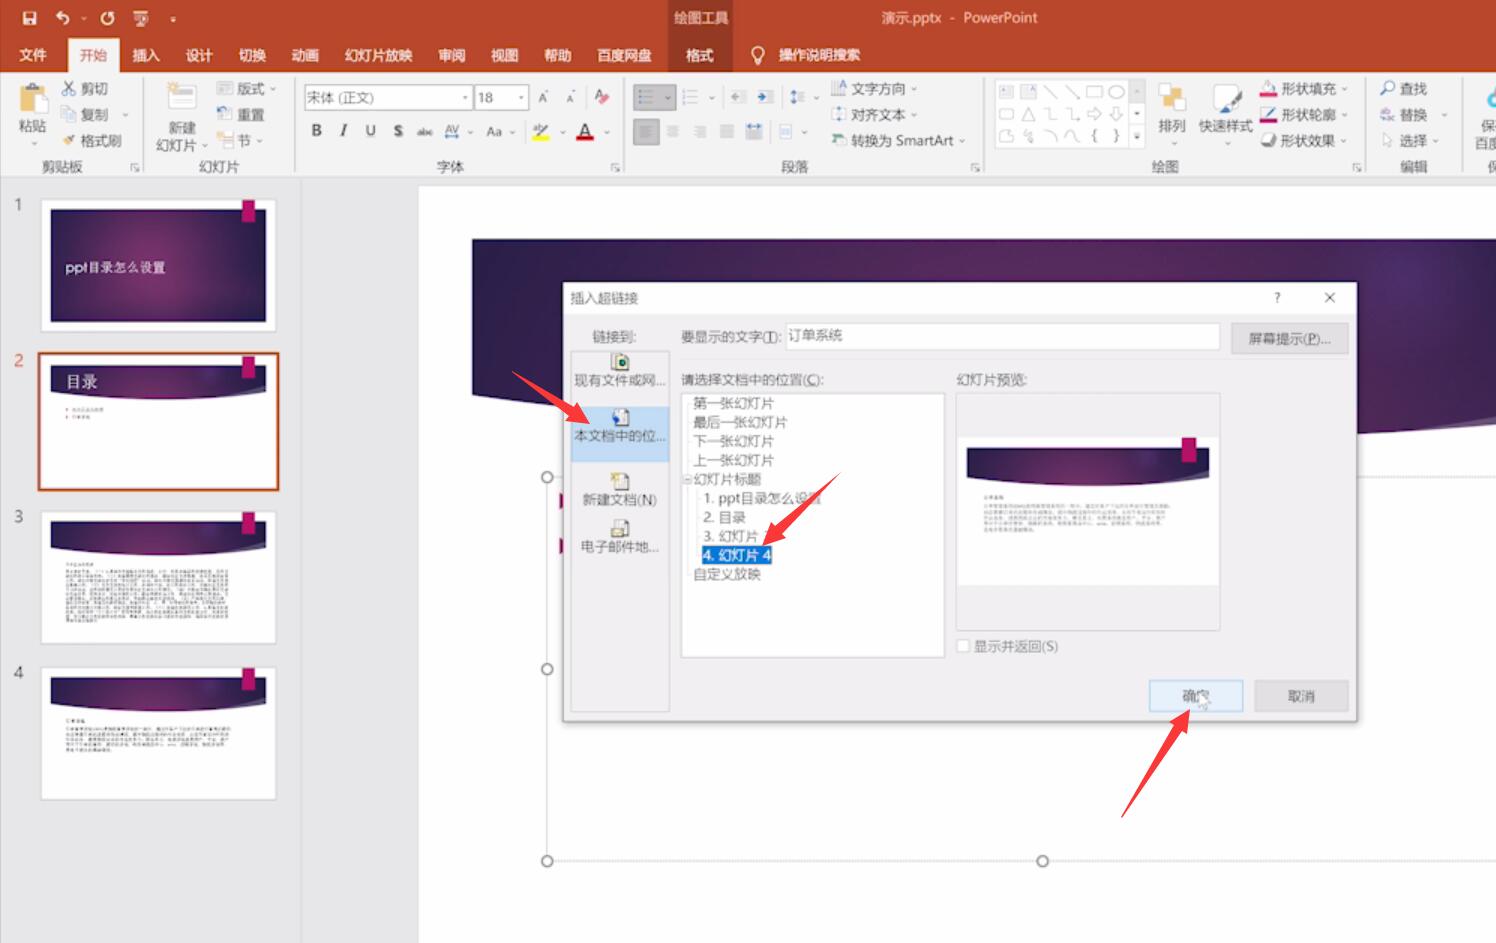1496x943 pixels.
Task: Apply bold formatting
Action: [317, 131]
